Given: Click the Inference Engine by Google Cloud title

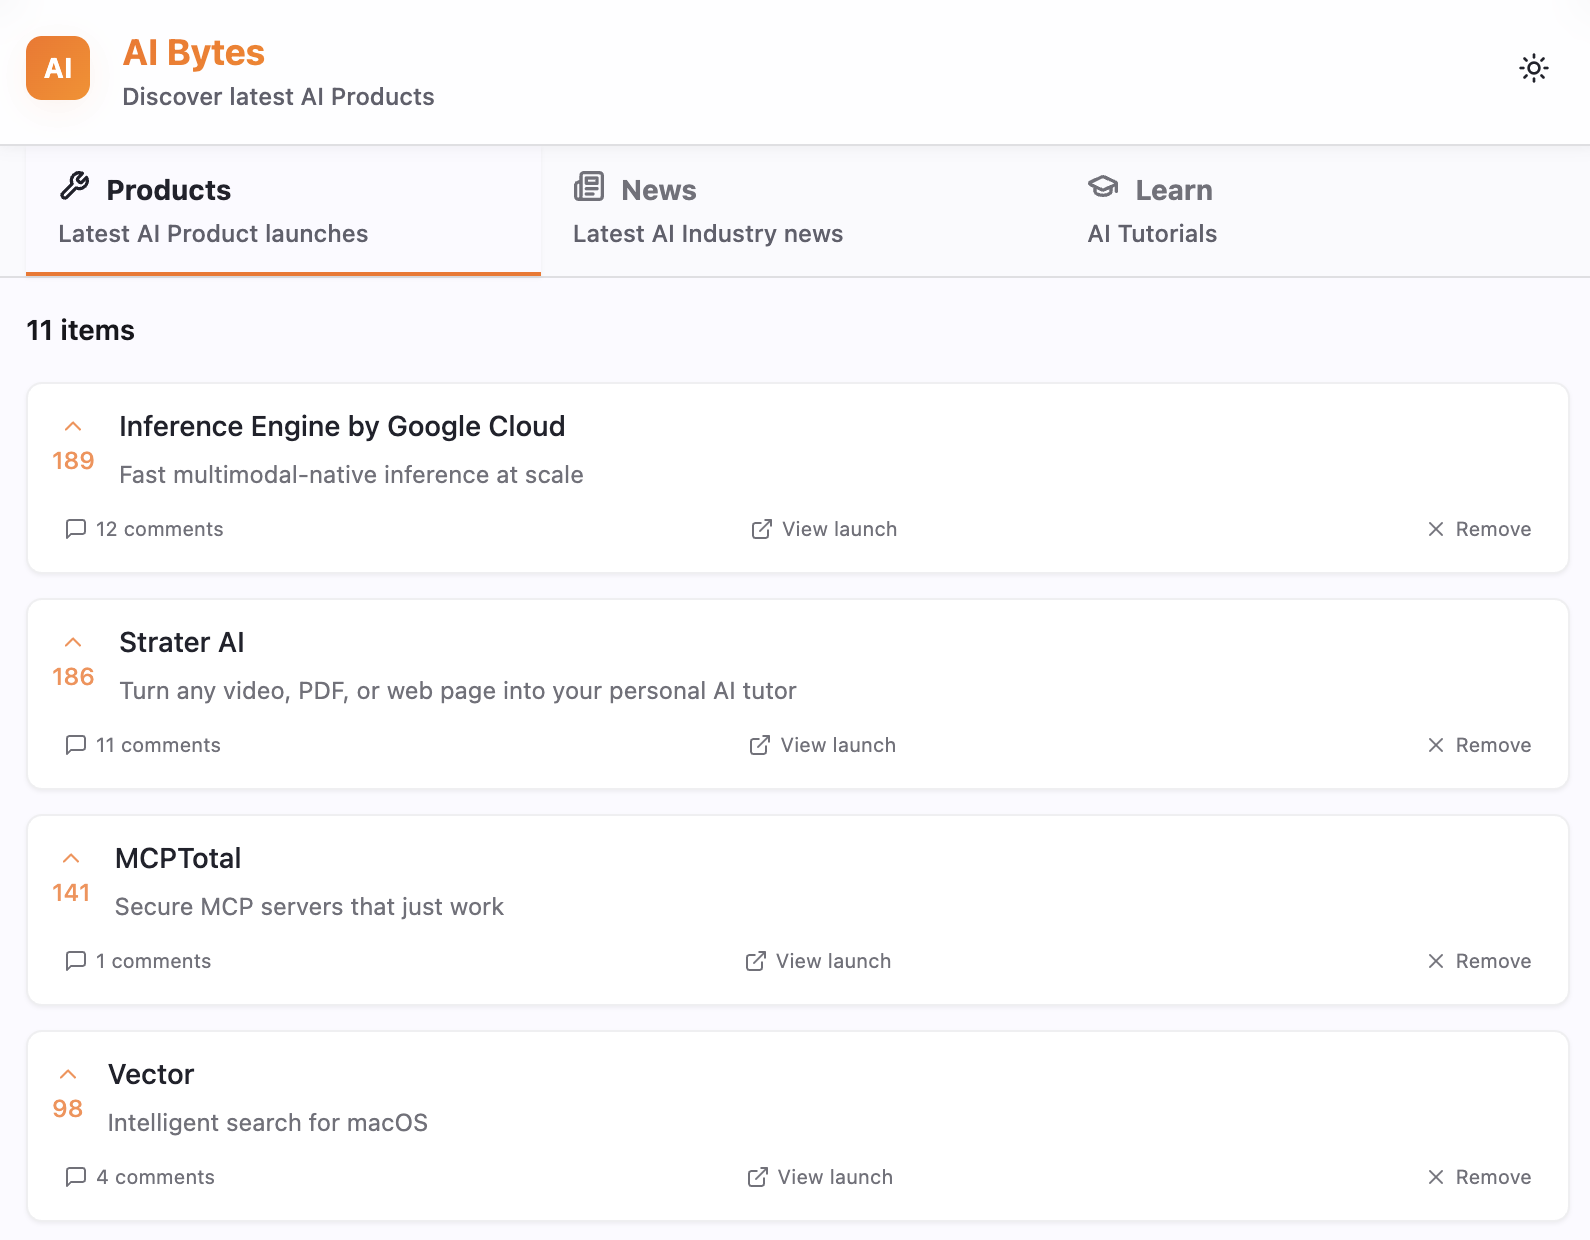Looking at the screenshot, I should [x=342, y=426].
